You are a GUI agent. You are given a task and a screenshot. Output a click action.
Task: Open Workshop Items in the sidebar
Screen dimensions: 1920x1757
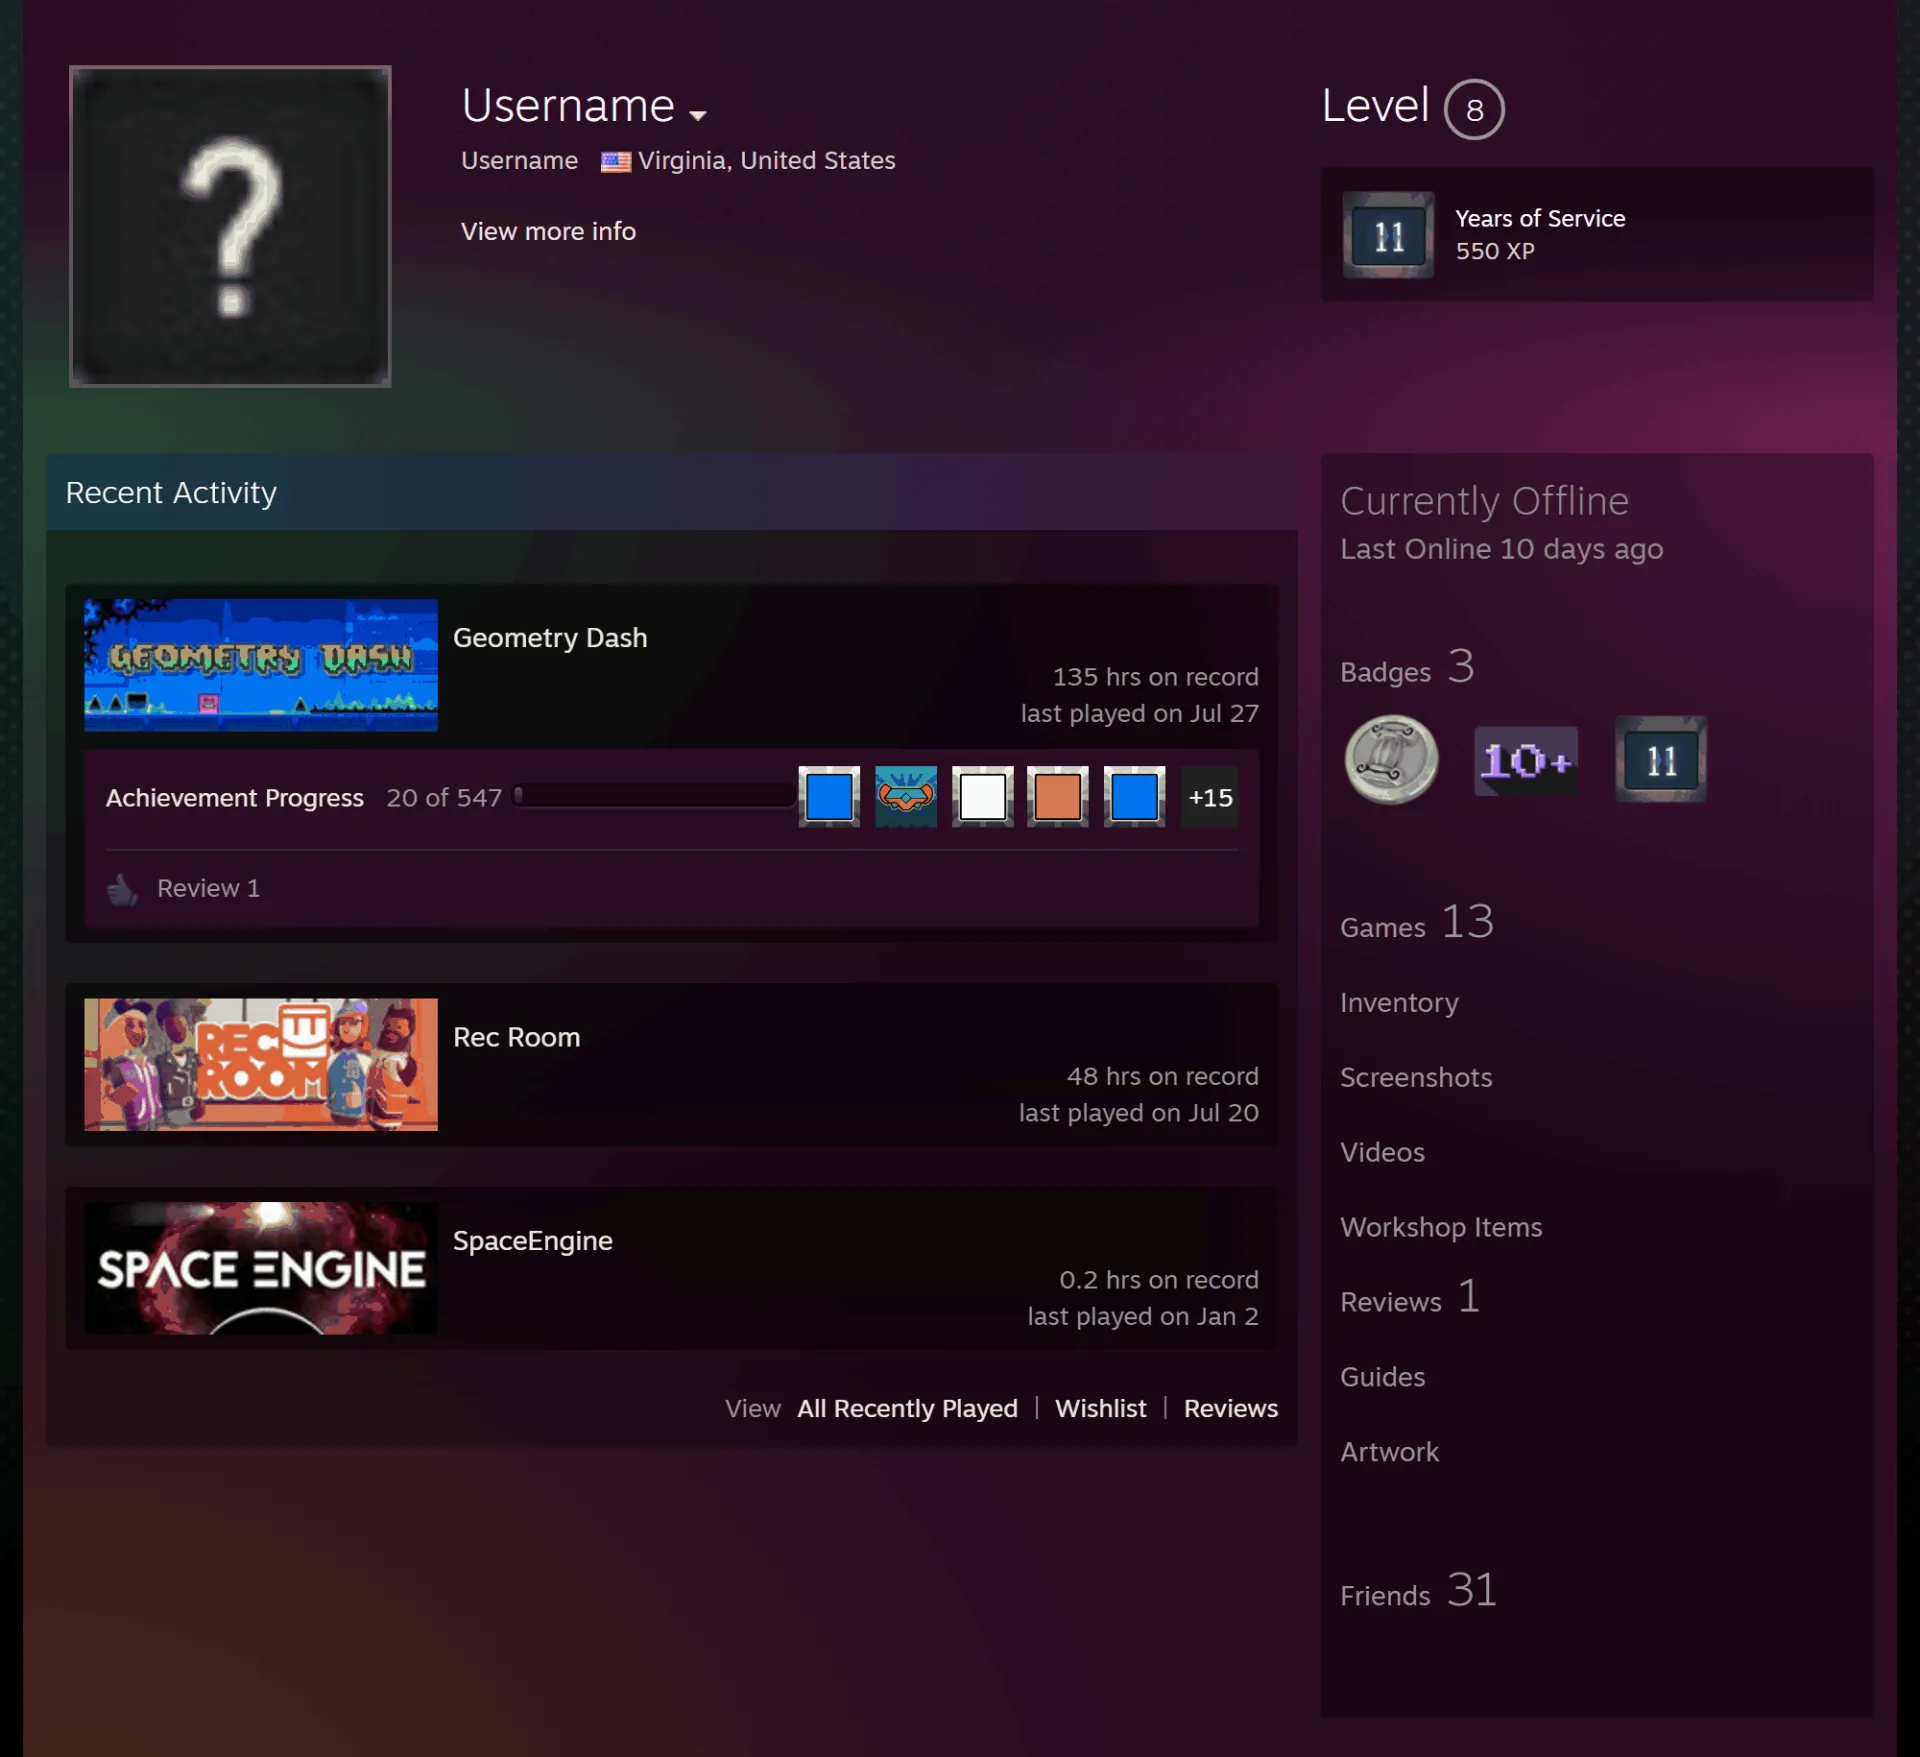tap(1441, 1227)
